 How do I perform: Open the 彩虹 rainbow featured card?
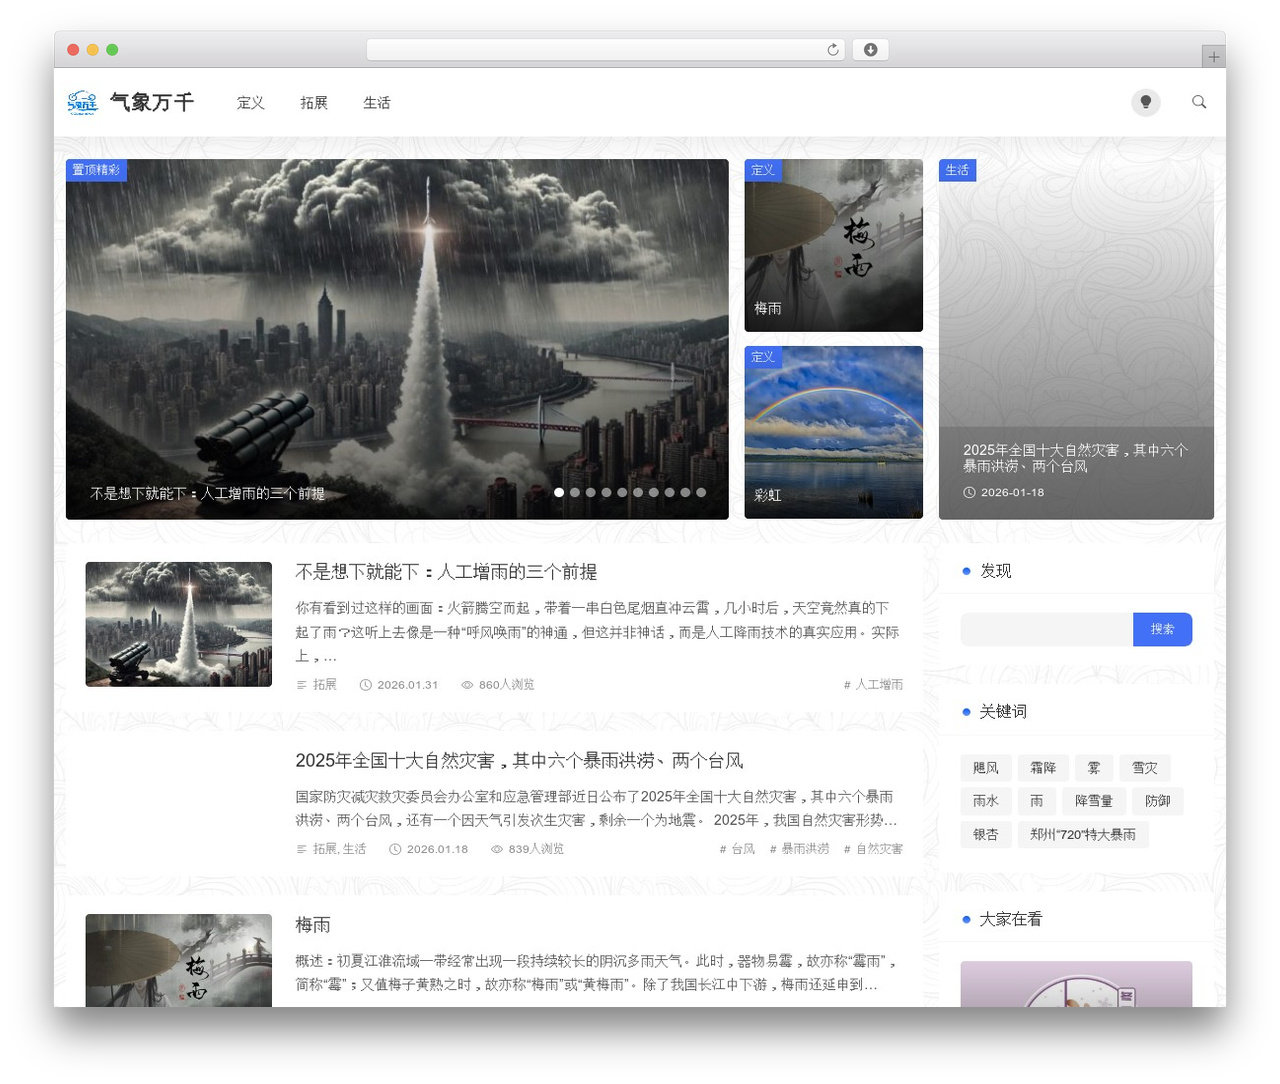[834, 432]
